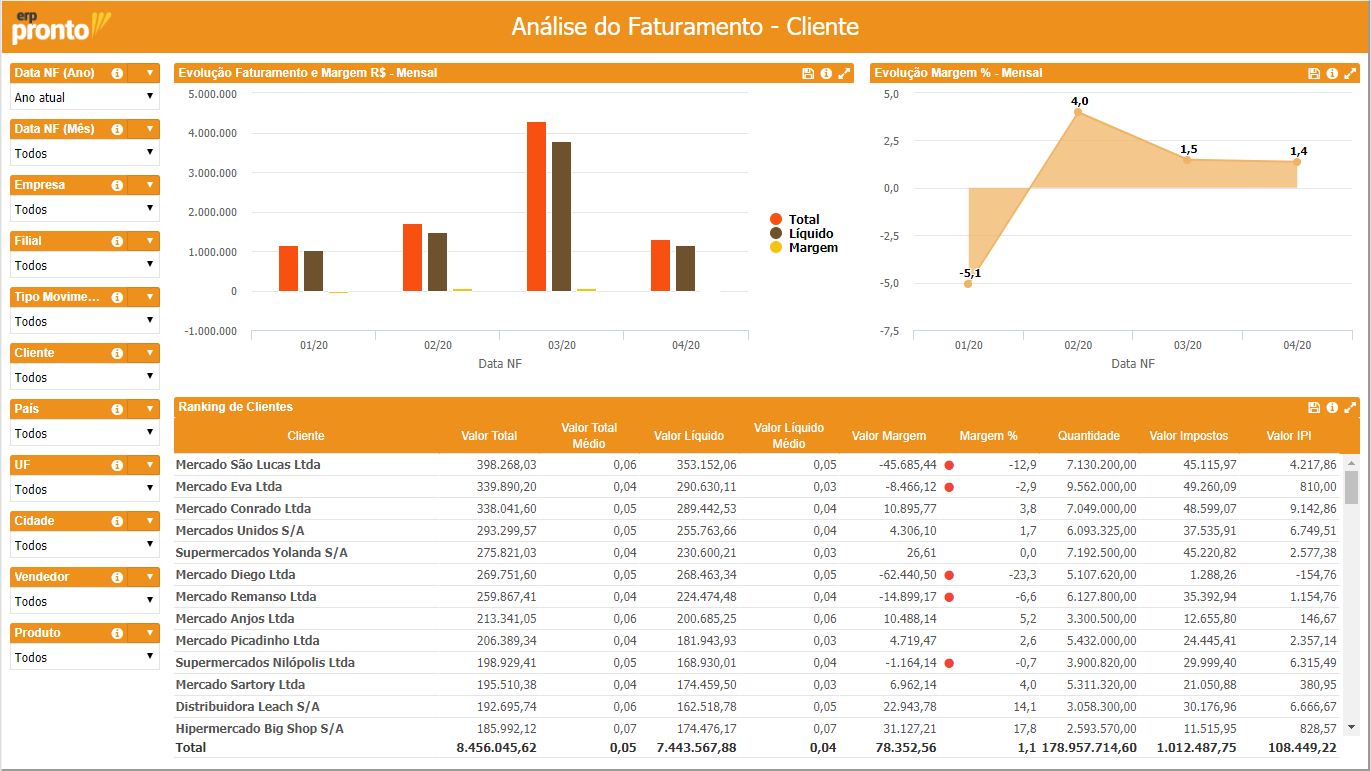Expand the Ranking de Clientes table fullscreen
The image size is (1371, 771).
(x=1350, y=408)
